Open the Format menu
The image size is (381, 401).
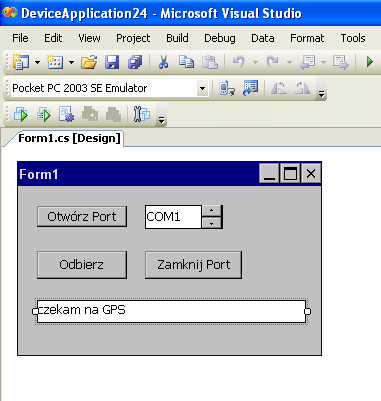(307, 38)
